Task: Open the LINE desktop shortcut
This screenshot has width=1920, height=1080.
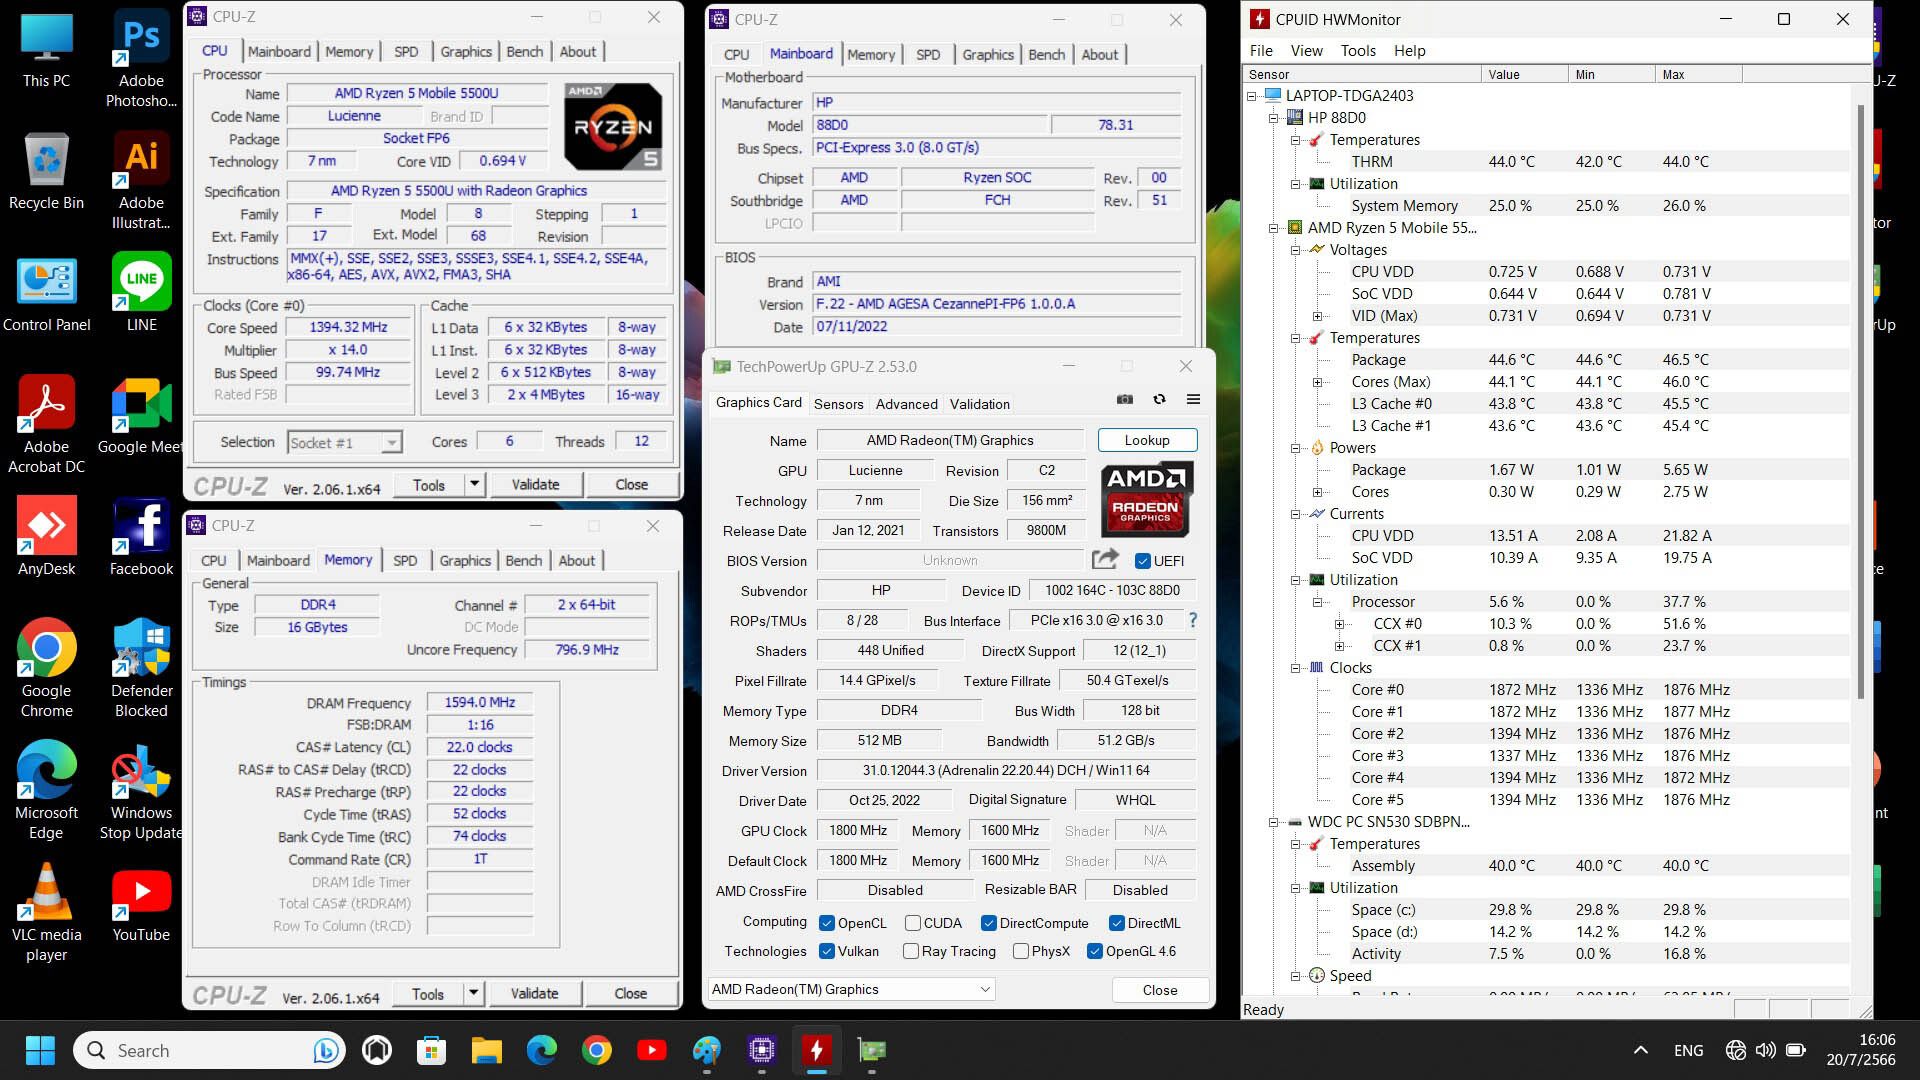Action: point(141,294)
